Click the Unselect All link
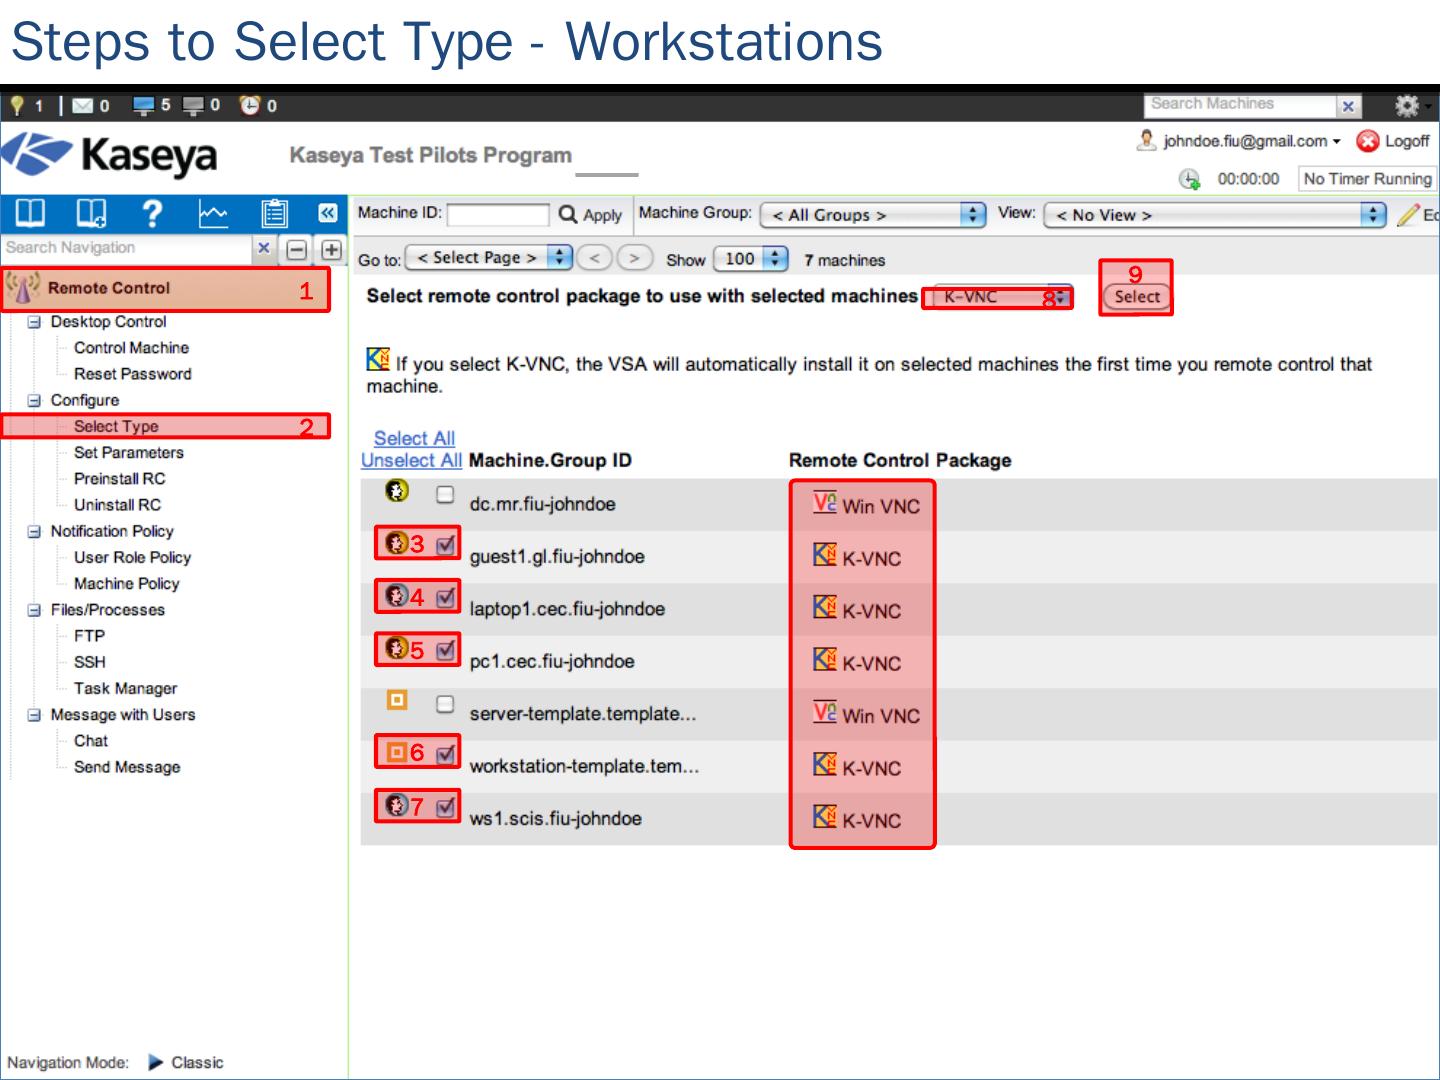Viewport: 1440px width, 1080px height. (411, 461)
